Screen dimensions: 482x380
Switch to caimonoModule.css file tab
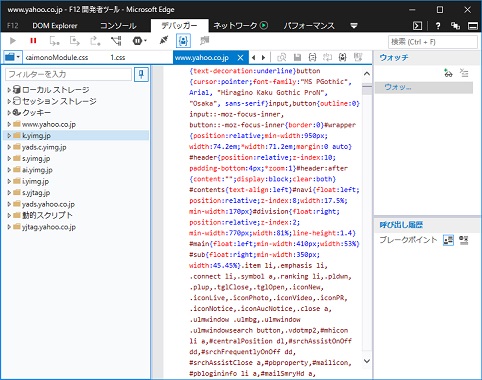(57, 57)
